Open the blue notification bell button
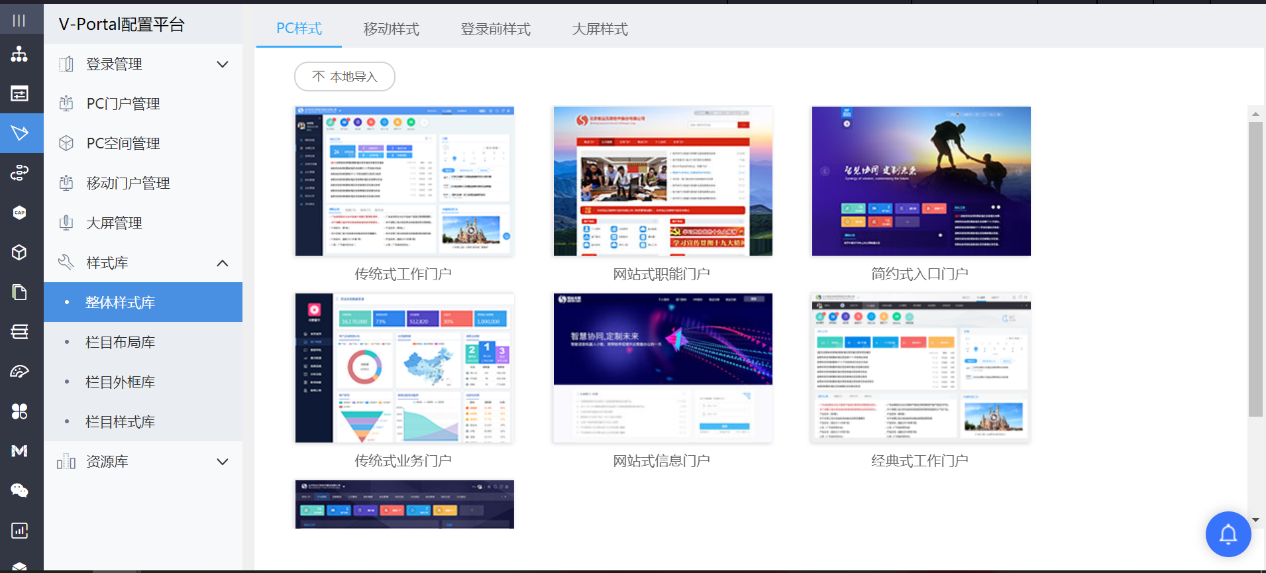The image size is (1266, 573). (1228, 533)
